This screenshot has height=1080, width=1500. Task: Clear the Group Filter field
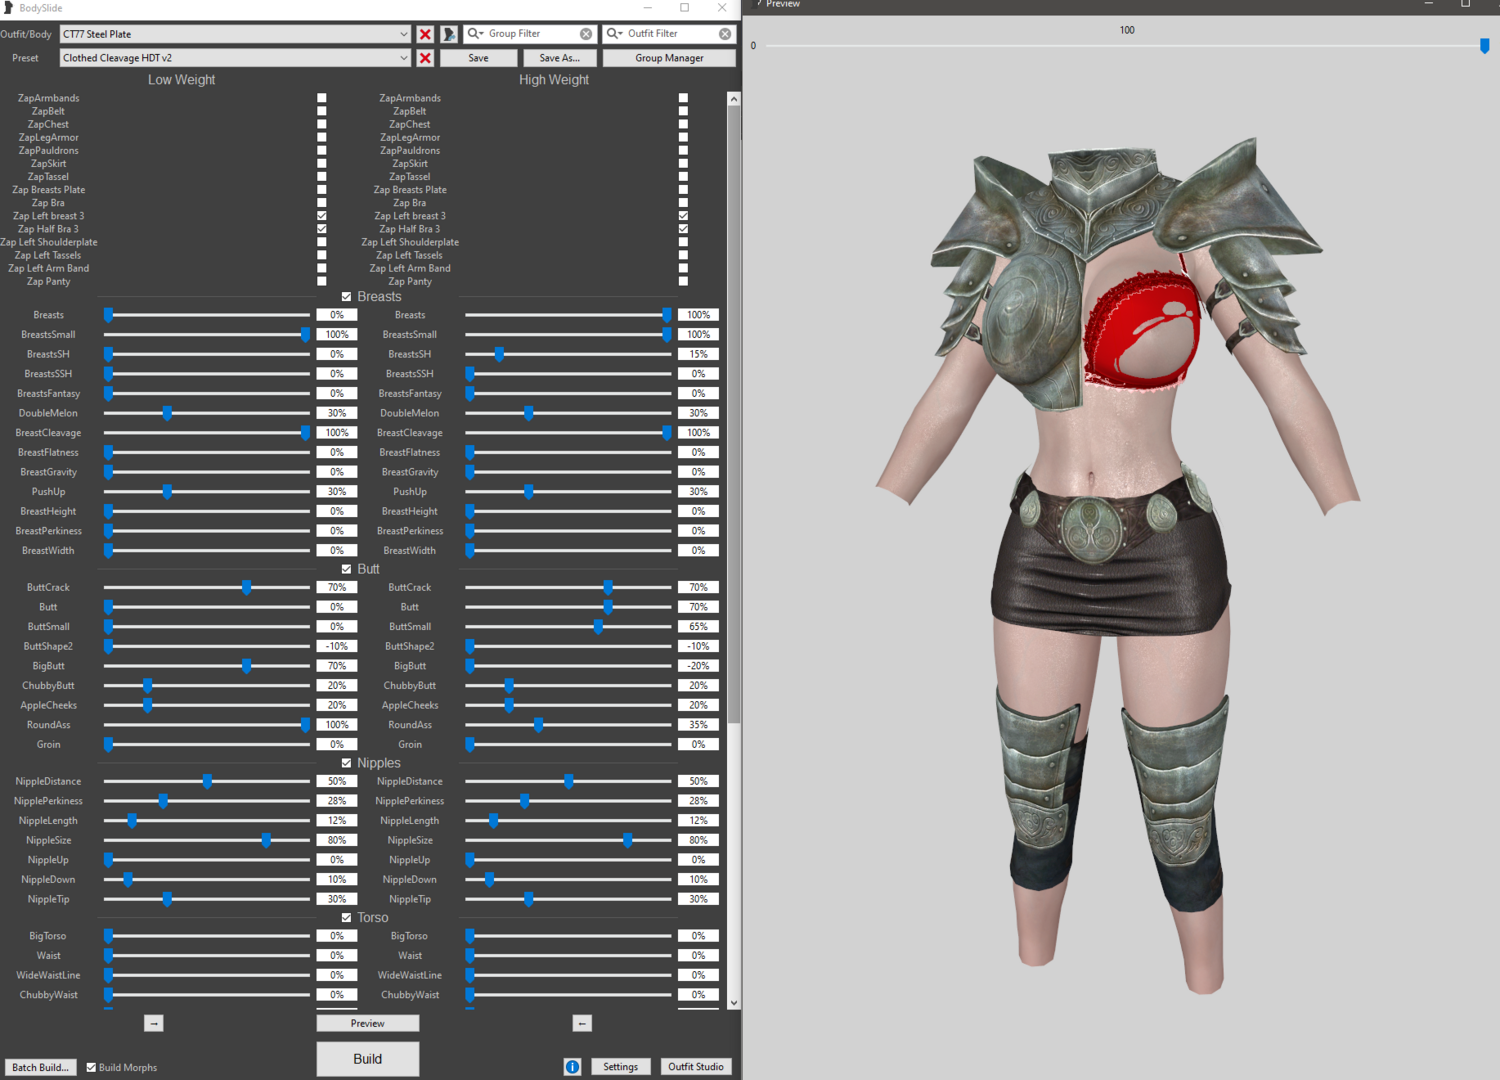(x=586, y=34)
